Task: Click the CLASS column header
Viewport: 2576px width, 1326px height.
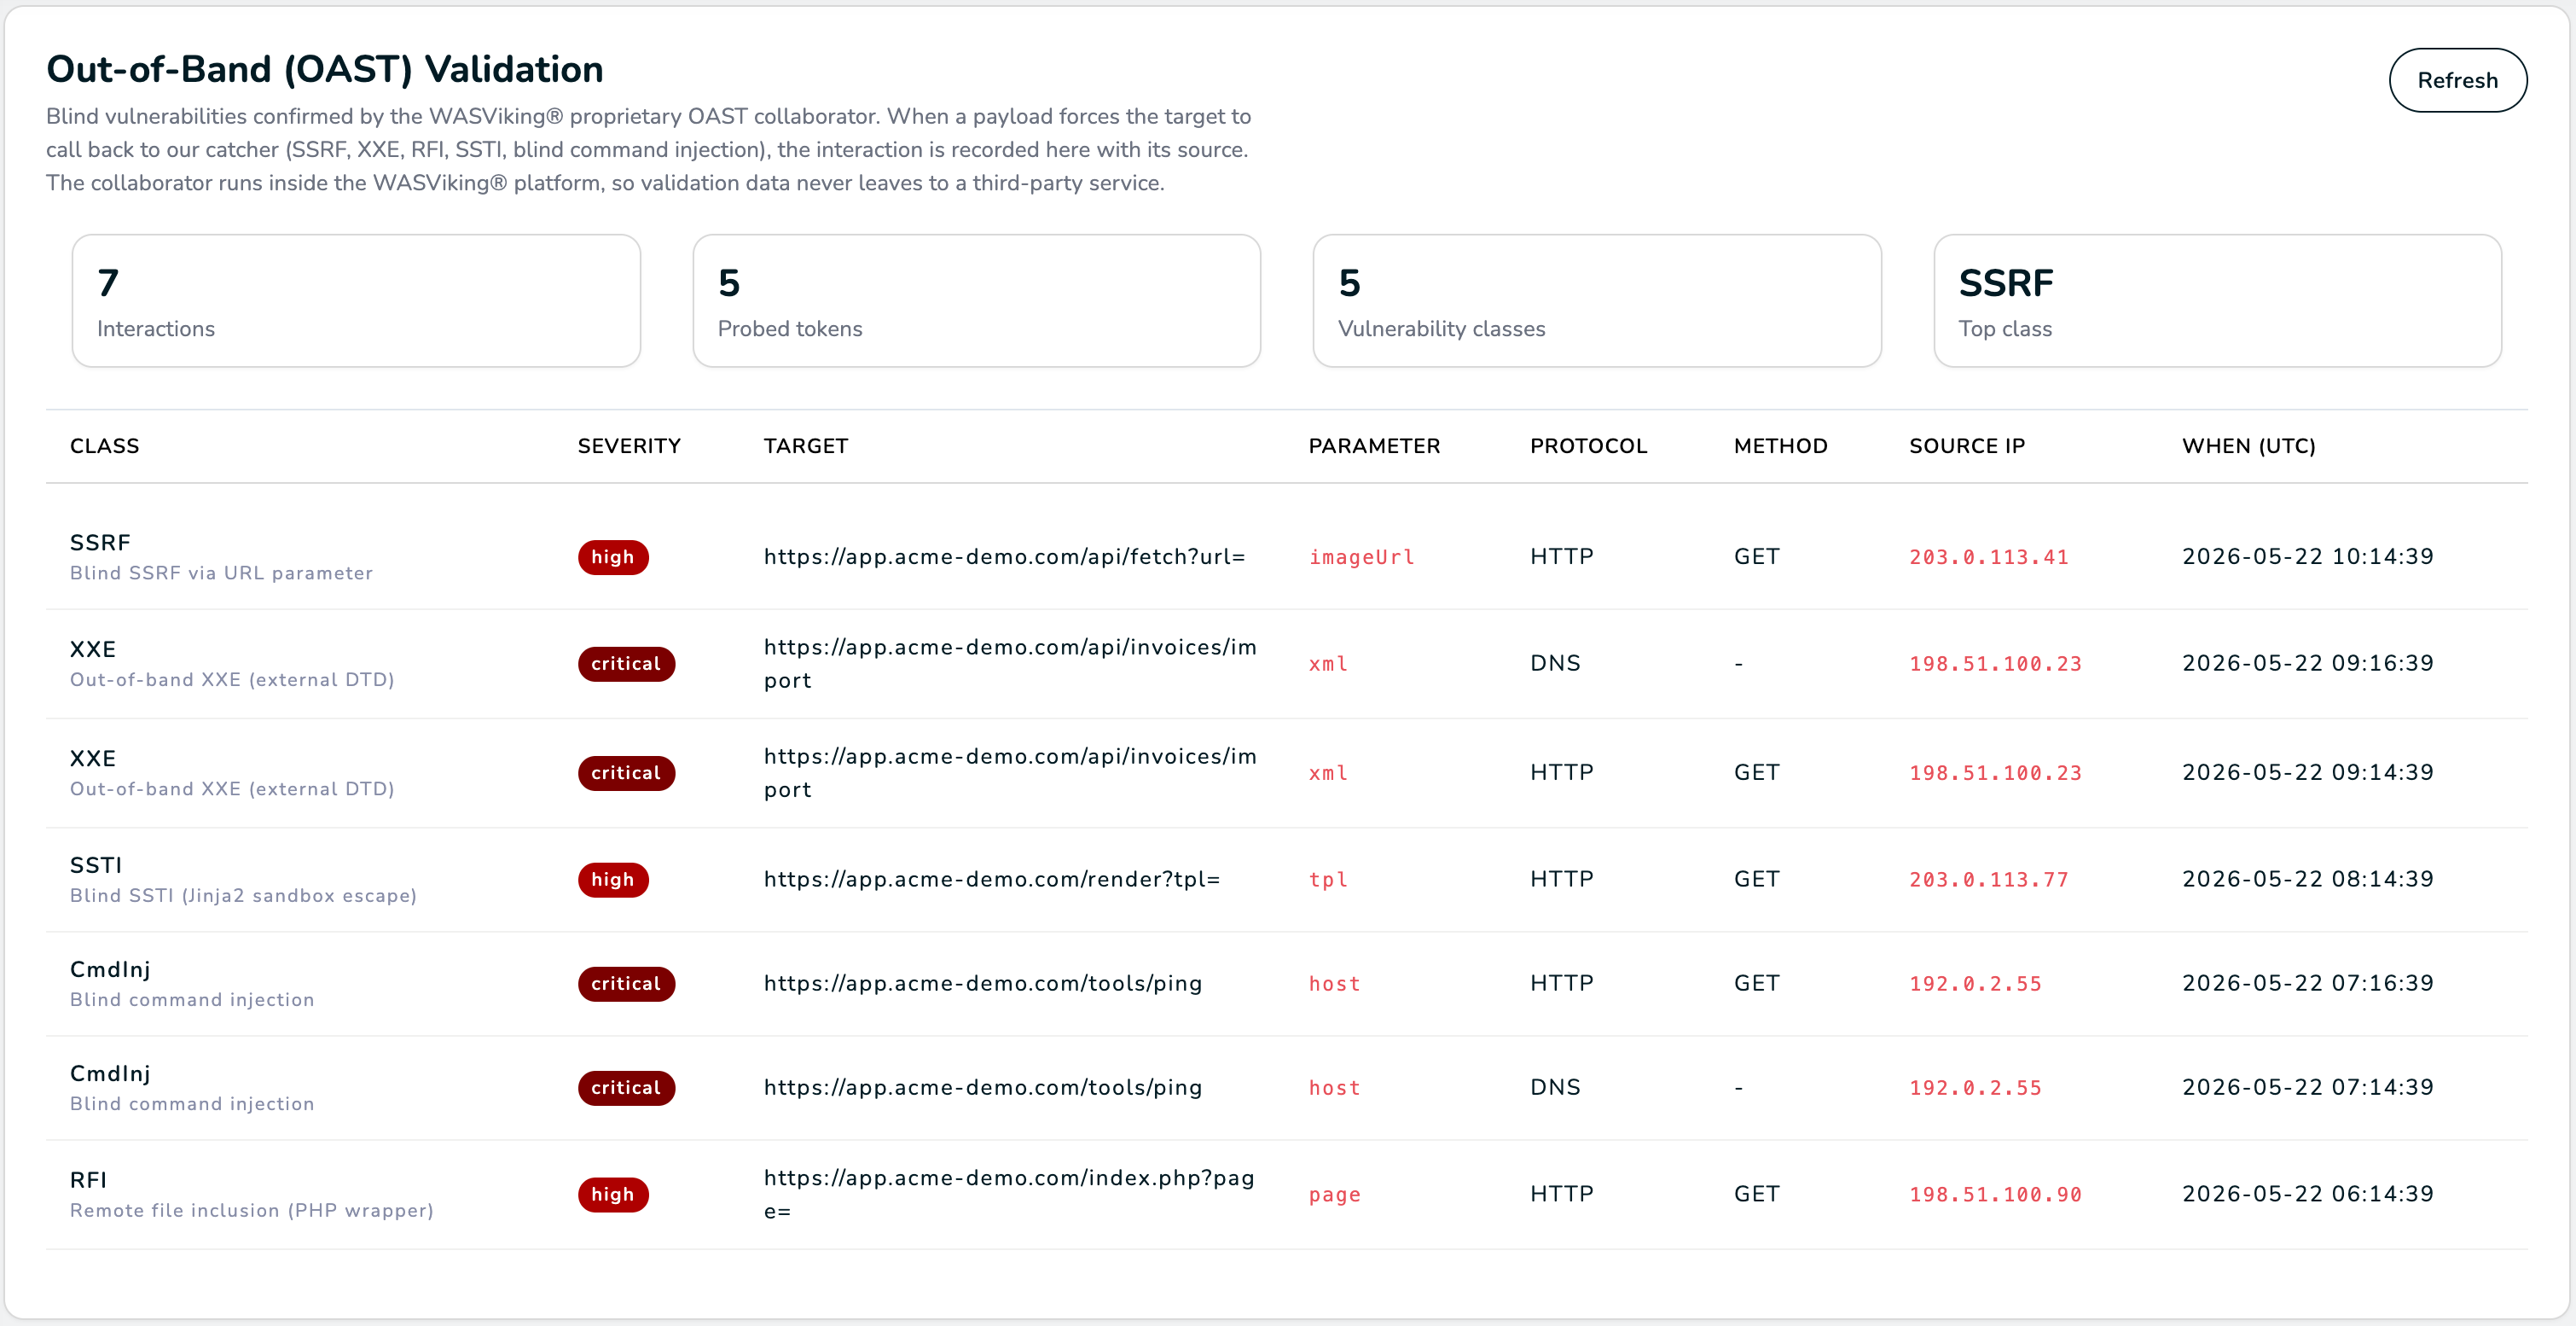Action: pos(105,446)
